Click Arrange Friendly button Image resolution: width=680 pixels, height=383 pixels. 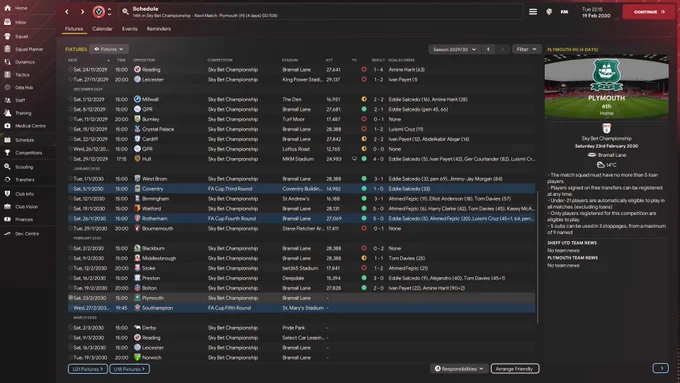[x=515, y=369]
